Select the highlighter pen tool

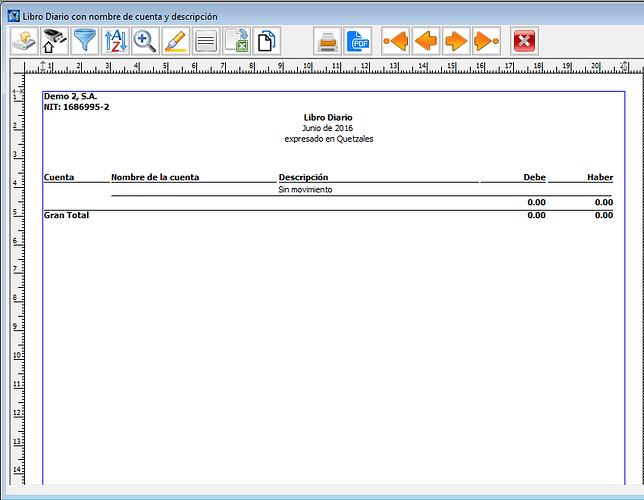click(x=176, y=41)
